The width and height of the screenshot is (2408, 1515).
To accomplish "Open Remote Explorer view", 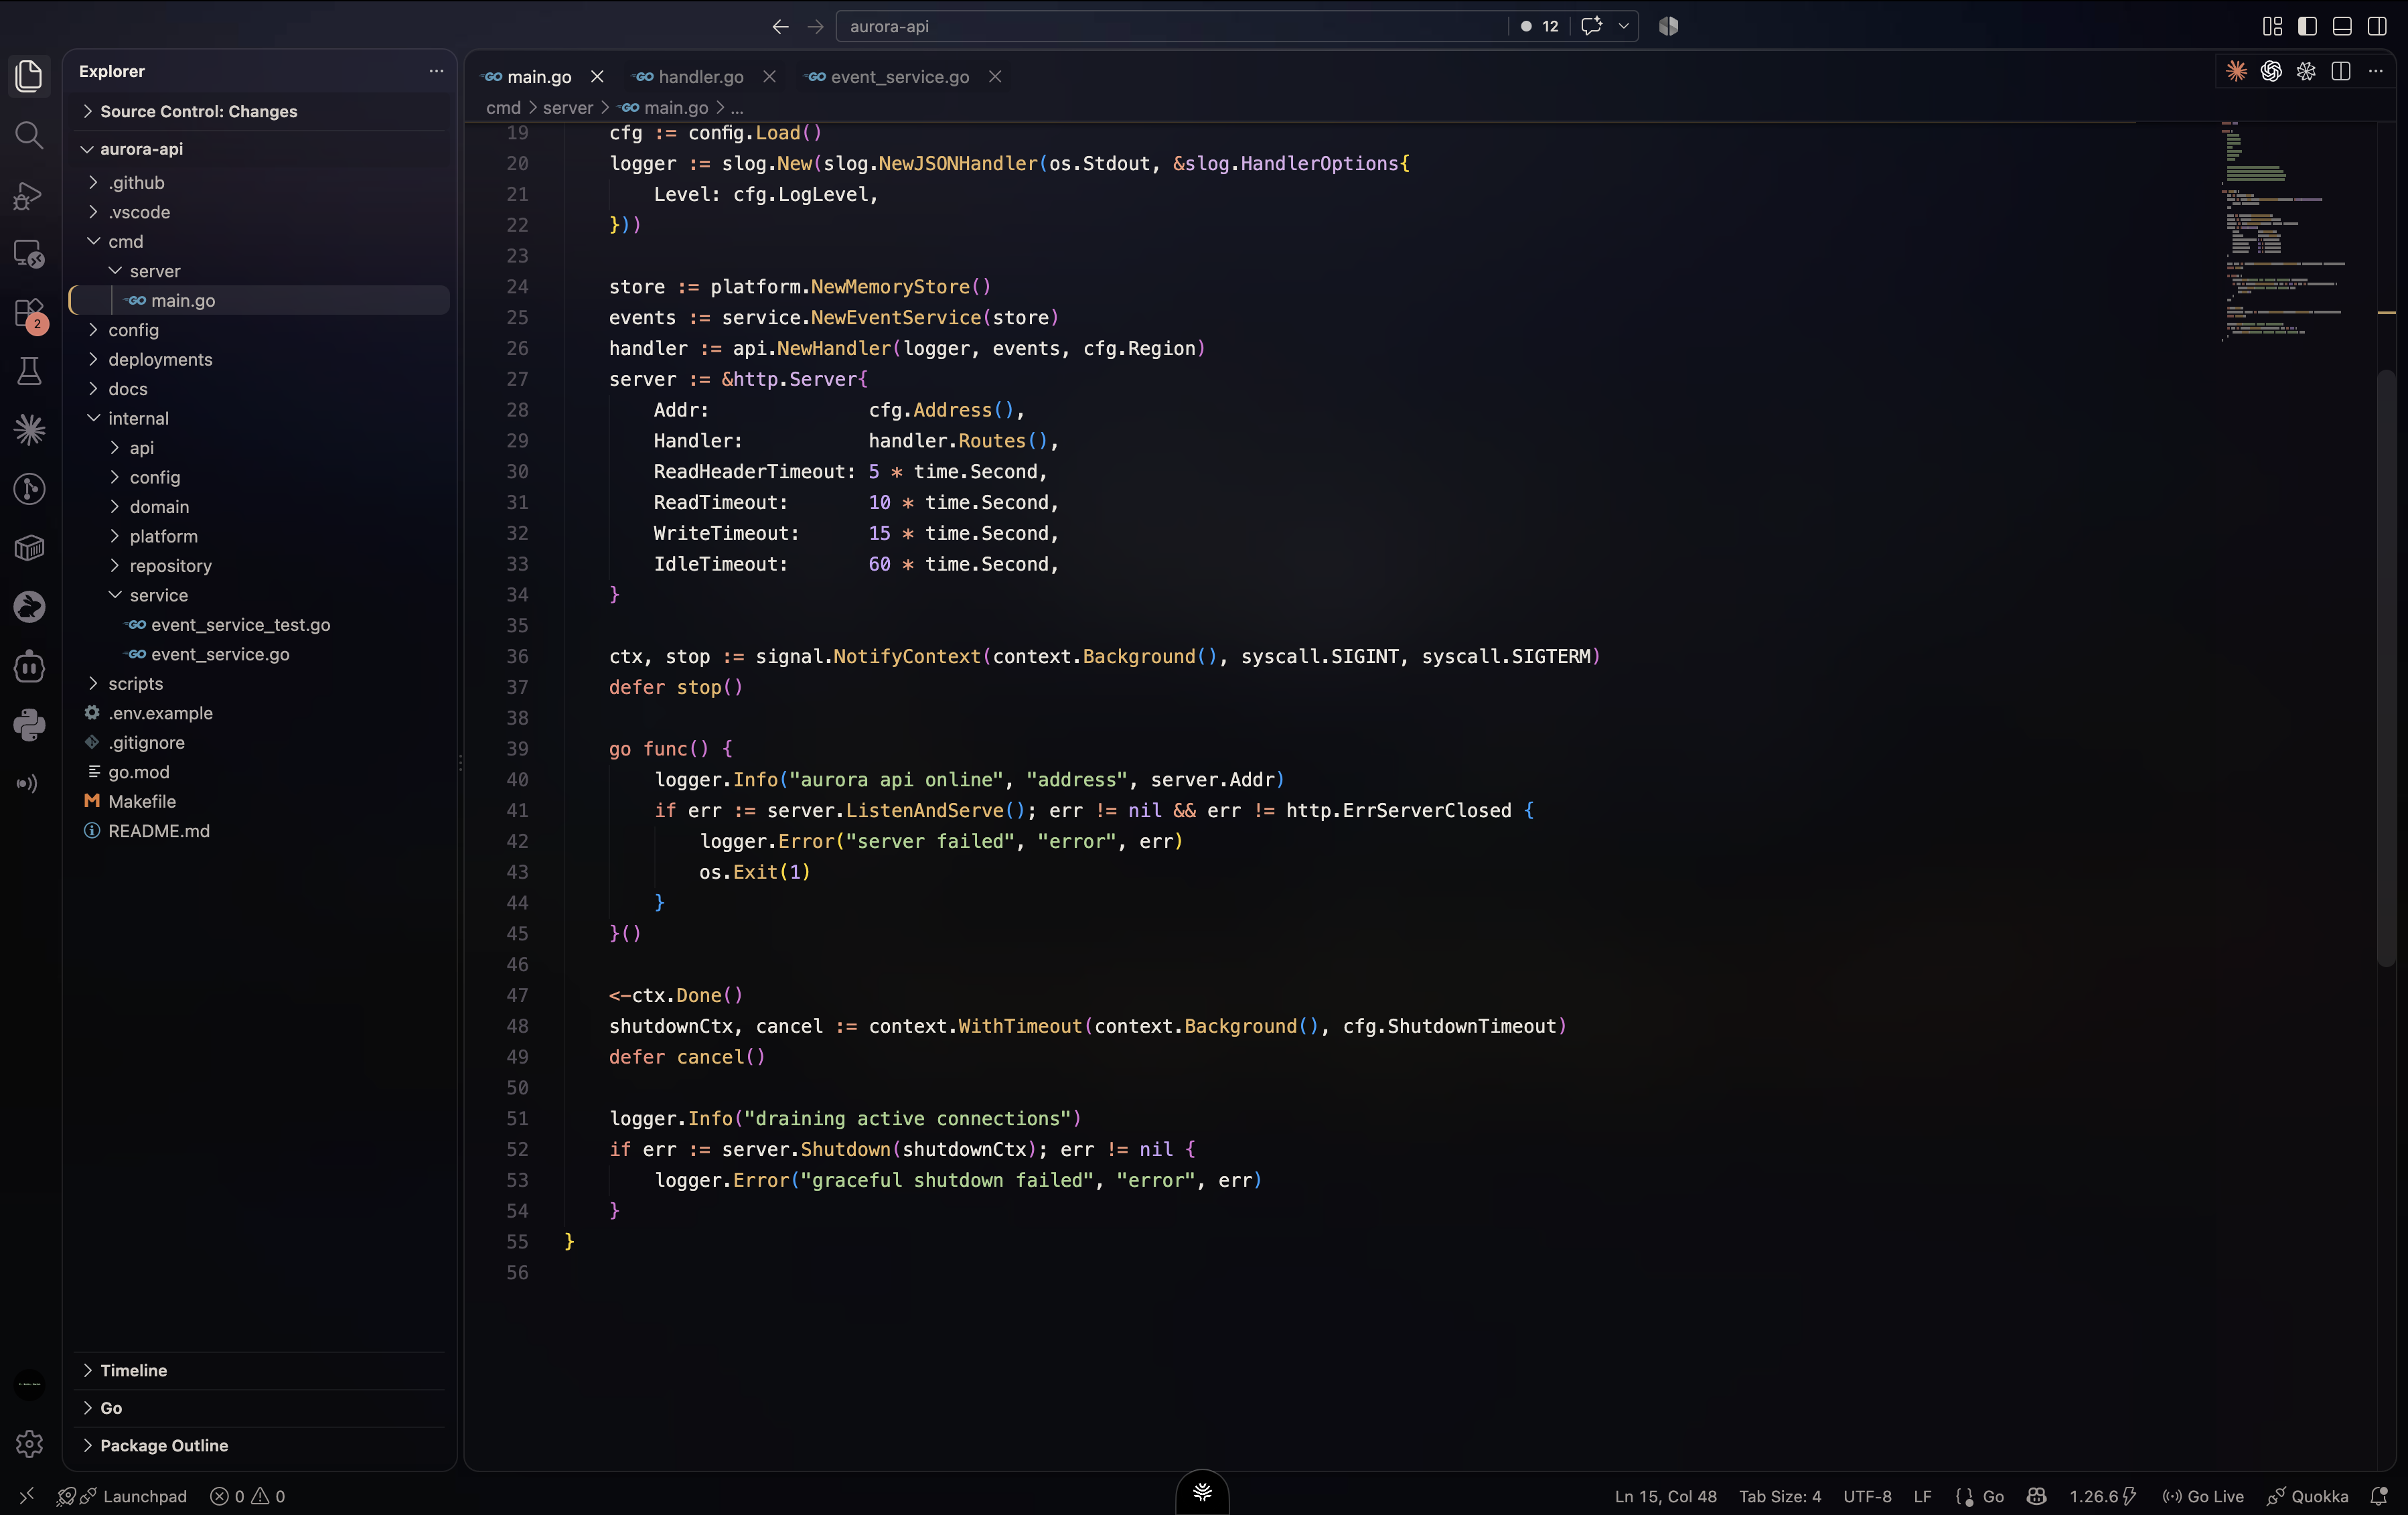I will tap(29, 254).
